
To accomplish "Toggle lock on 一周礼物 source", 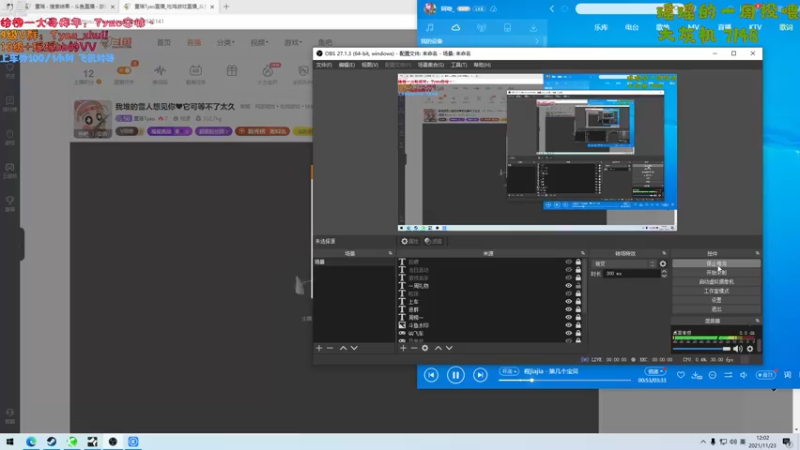I will [x=578, y=286].
